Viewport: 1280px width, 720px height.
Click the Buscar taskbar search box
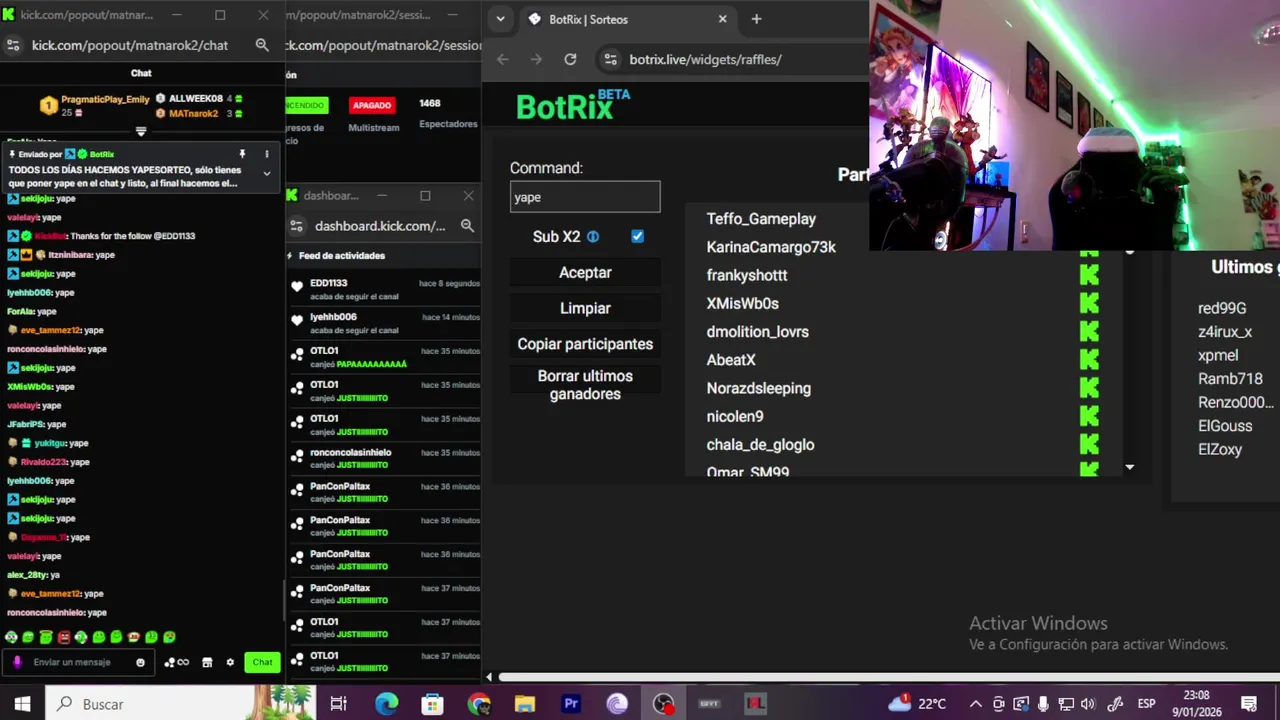(180, 704)
